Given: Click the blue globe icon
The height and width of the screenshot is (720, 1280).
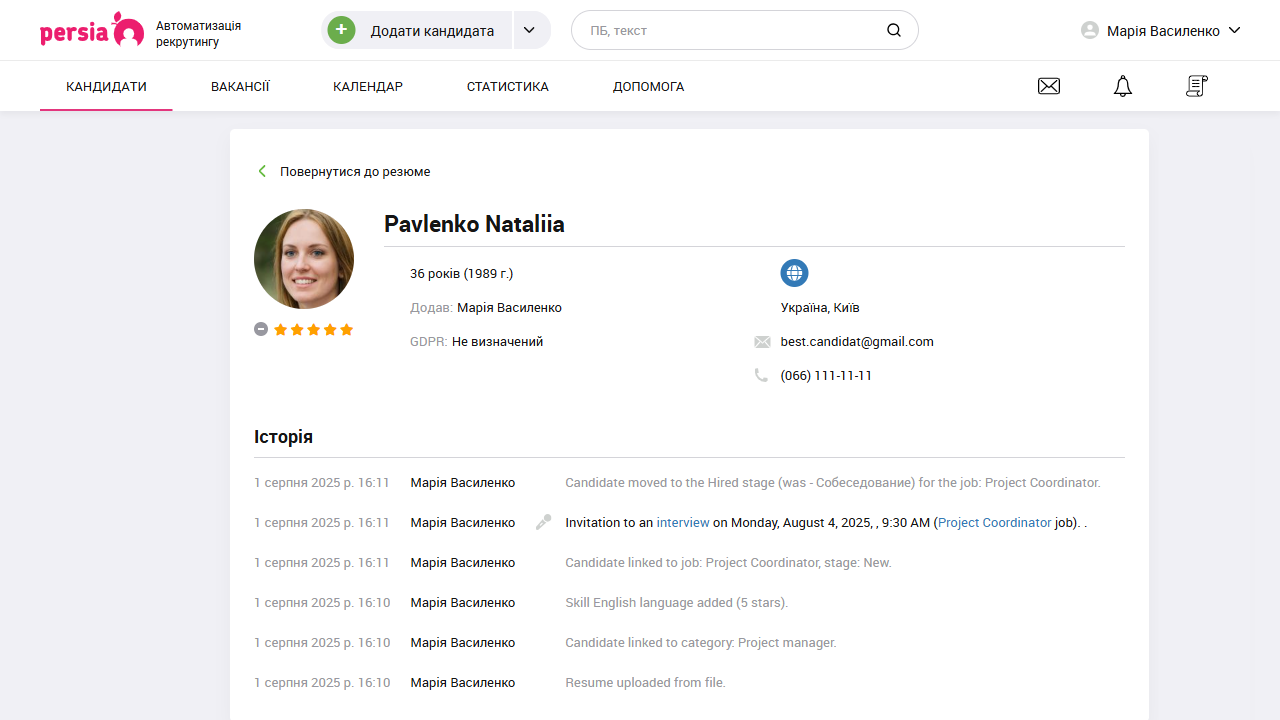Looking at the screenshot, I should pyautogui.click(x=794, y=273).
